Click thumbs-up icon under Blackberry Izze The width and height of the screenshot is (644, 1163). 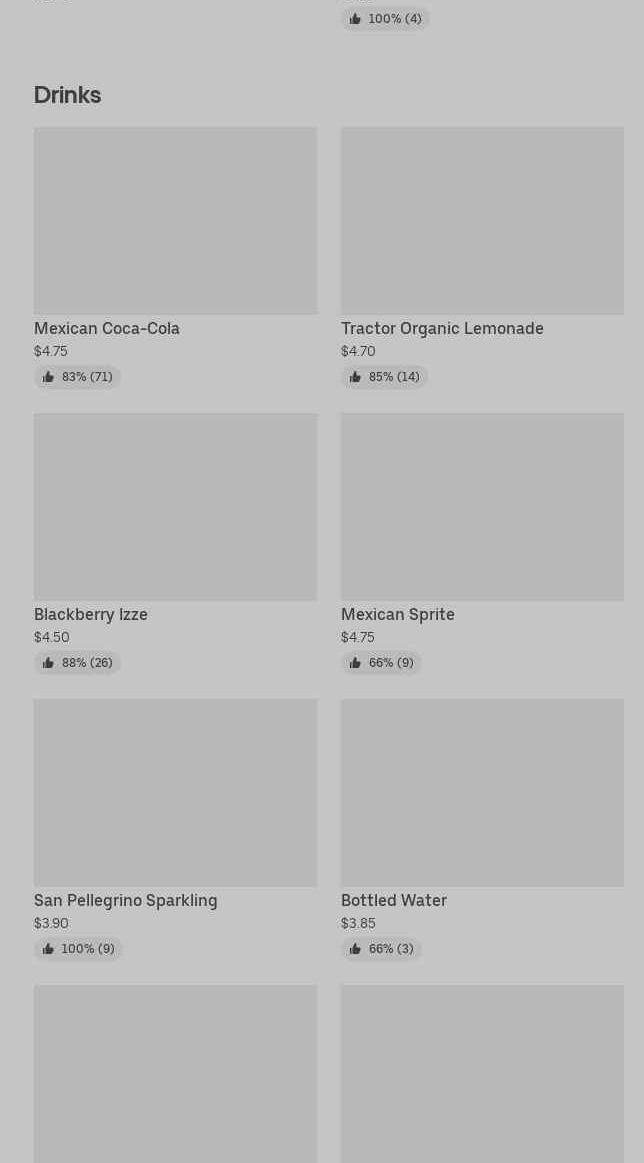click(x=48, y=663)
